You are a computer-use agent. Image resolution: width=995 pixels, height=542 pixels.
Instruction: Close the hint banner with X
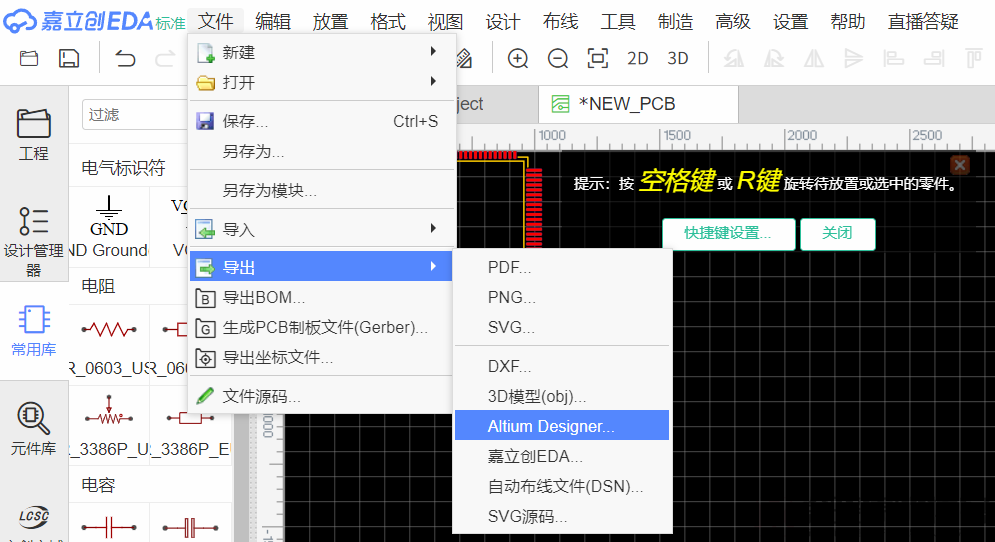coord(960,165)
